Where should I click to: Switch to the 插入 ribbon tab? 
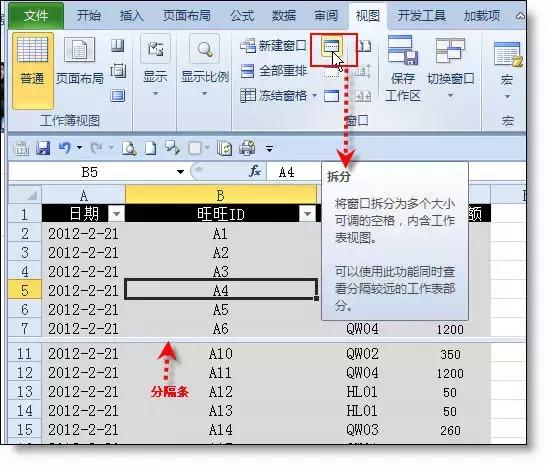tap(131, 16)
